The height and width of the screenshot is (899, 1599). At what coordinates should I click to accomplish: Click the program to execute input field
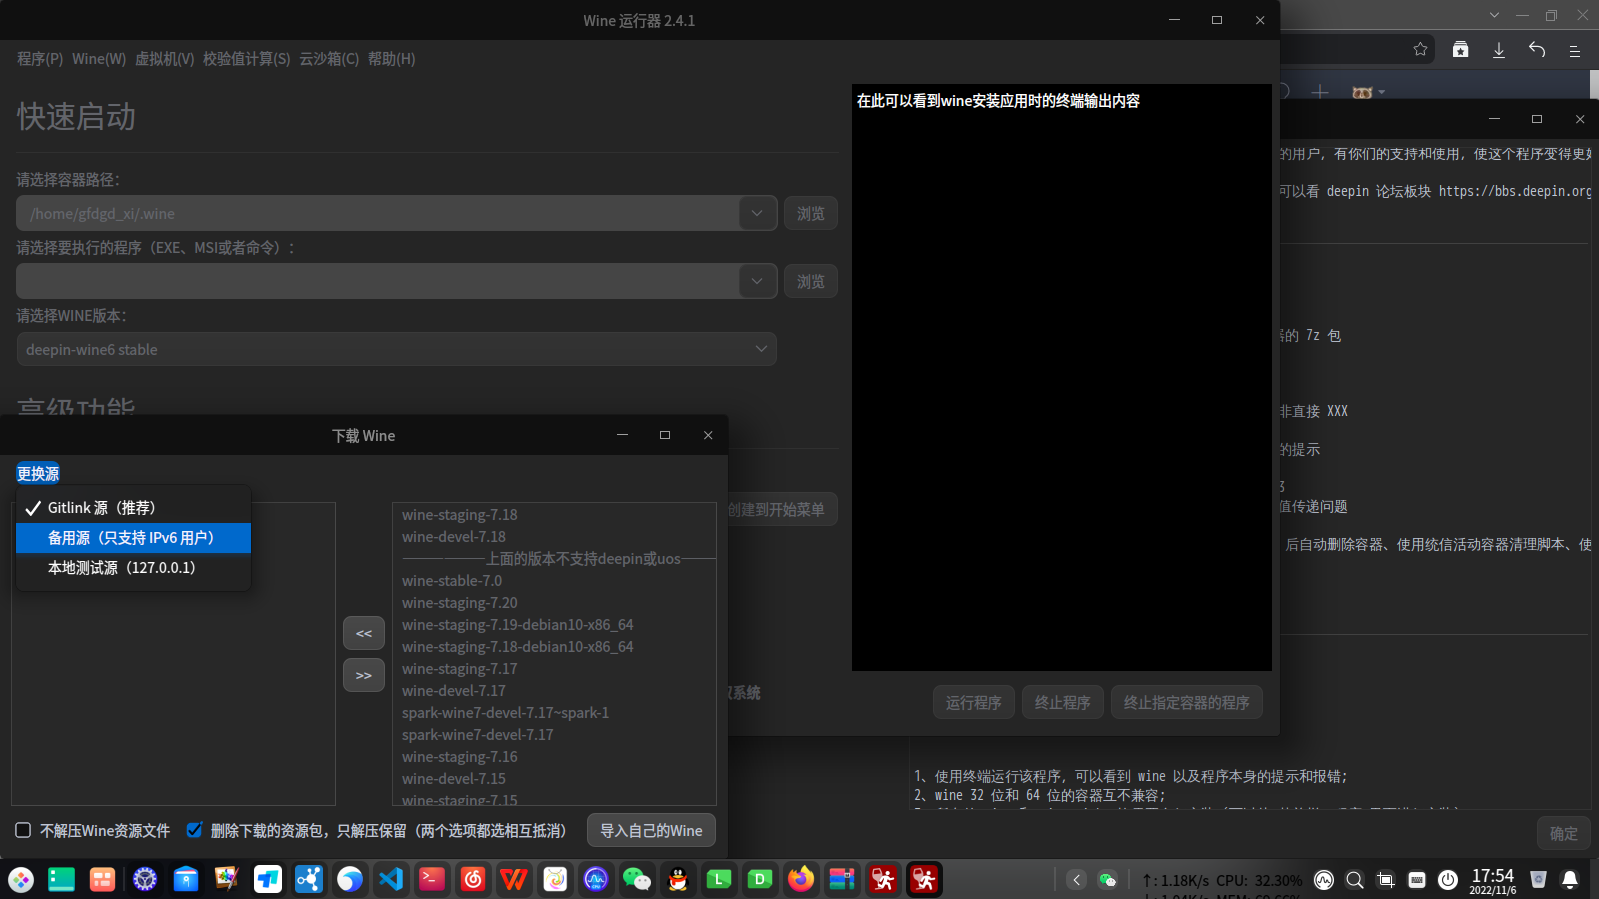(x=378, y=281)
